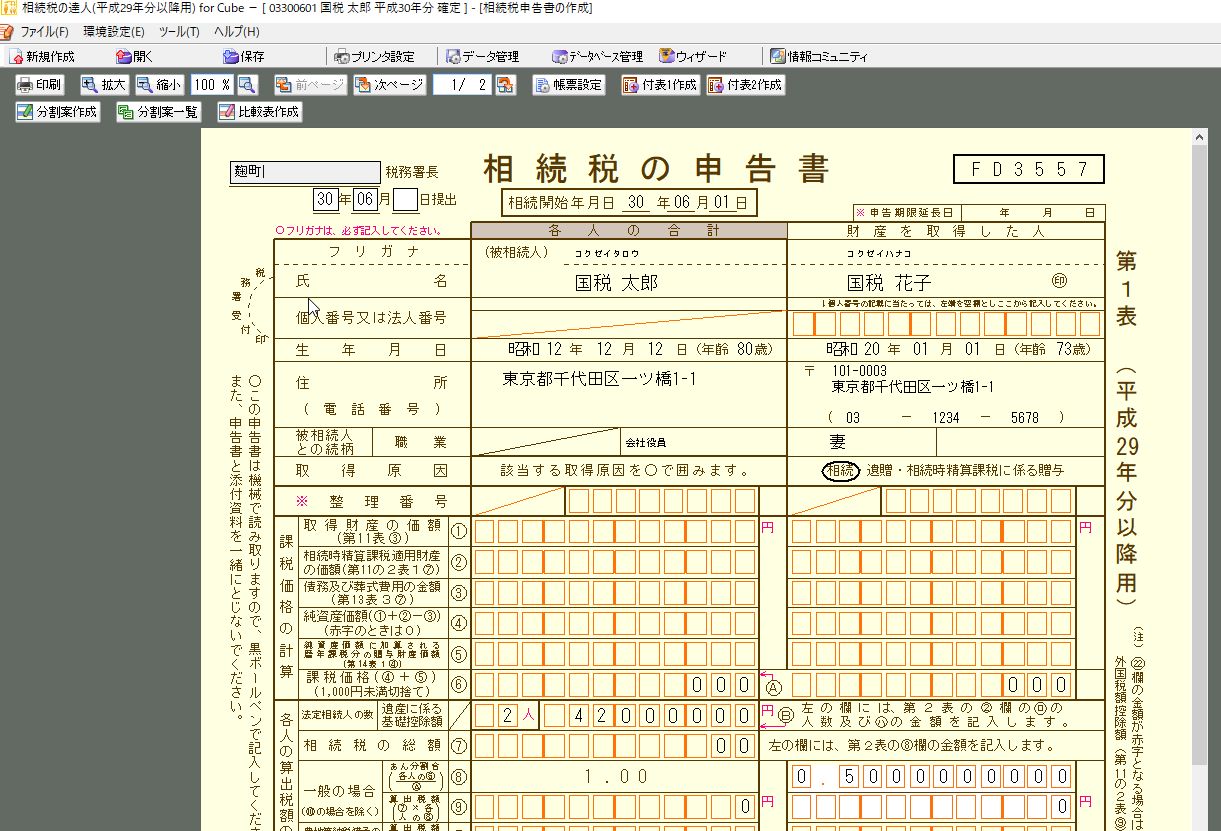This screenshot has width=1221, height=831.
Task: Click the submission year field 30
Action: point(325,199)
